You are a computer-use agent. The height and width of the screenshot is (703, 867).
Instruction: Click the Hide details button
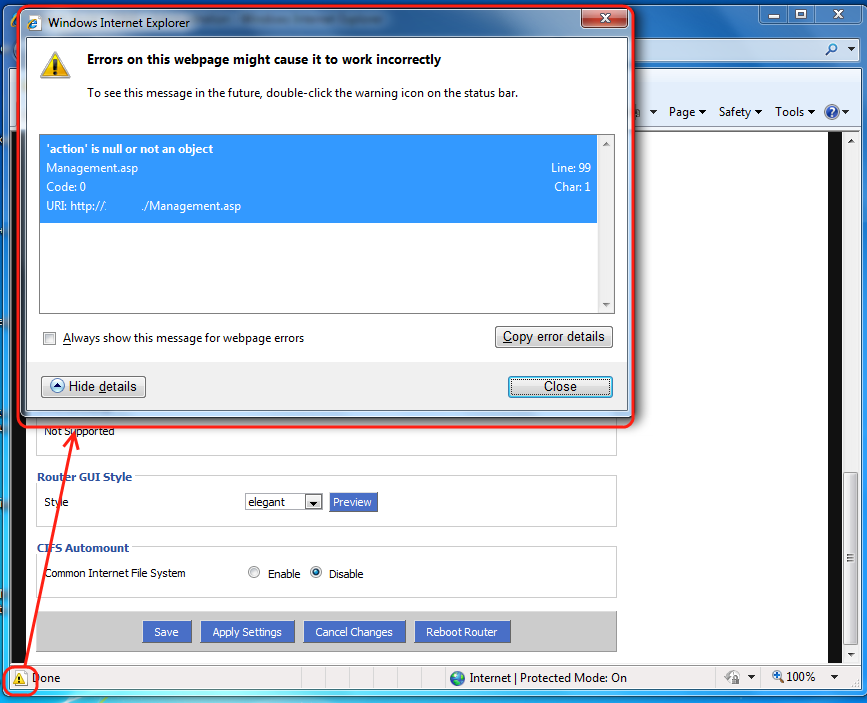tap(93, 387)
